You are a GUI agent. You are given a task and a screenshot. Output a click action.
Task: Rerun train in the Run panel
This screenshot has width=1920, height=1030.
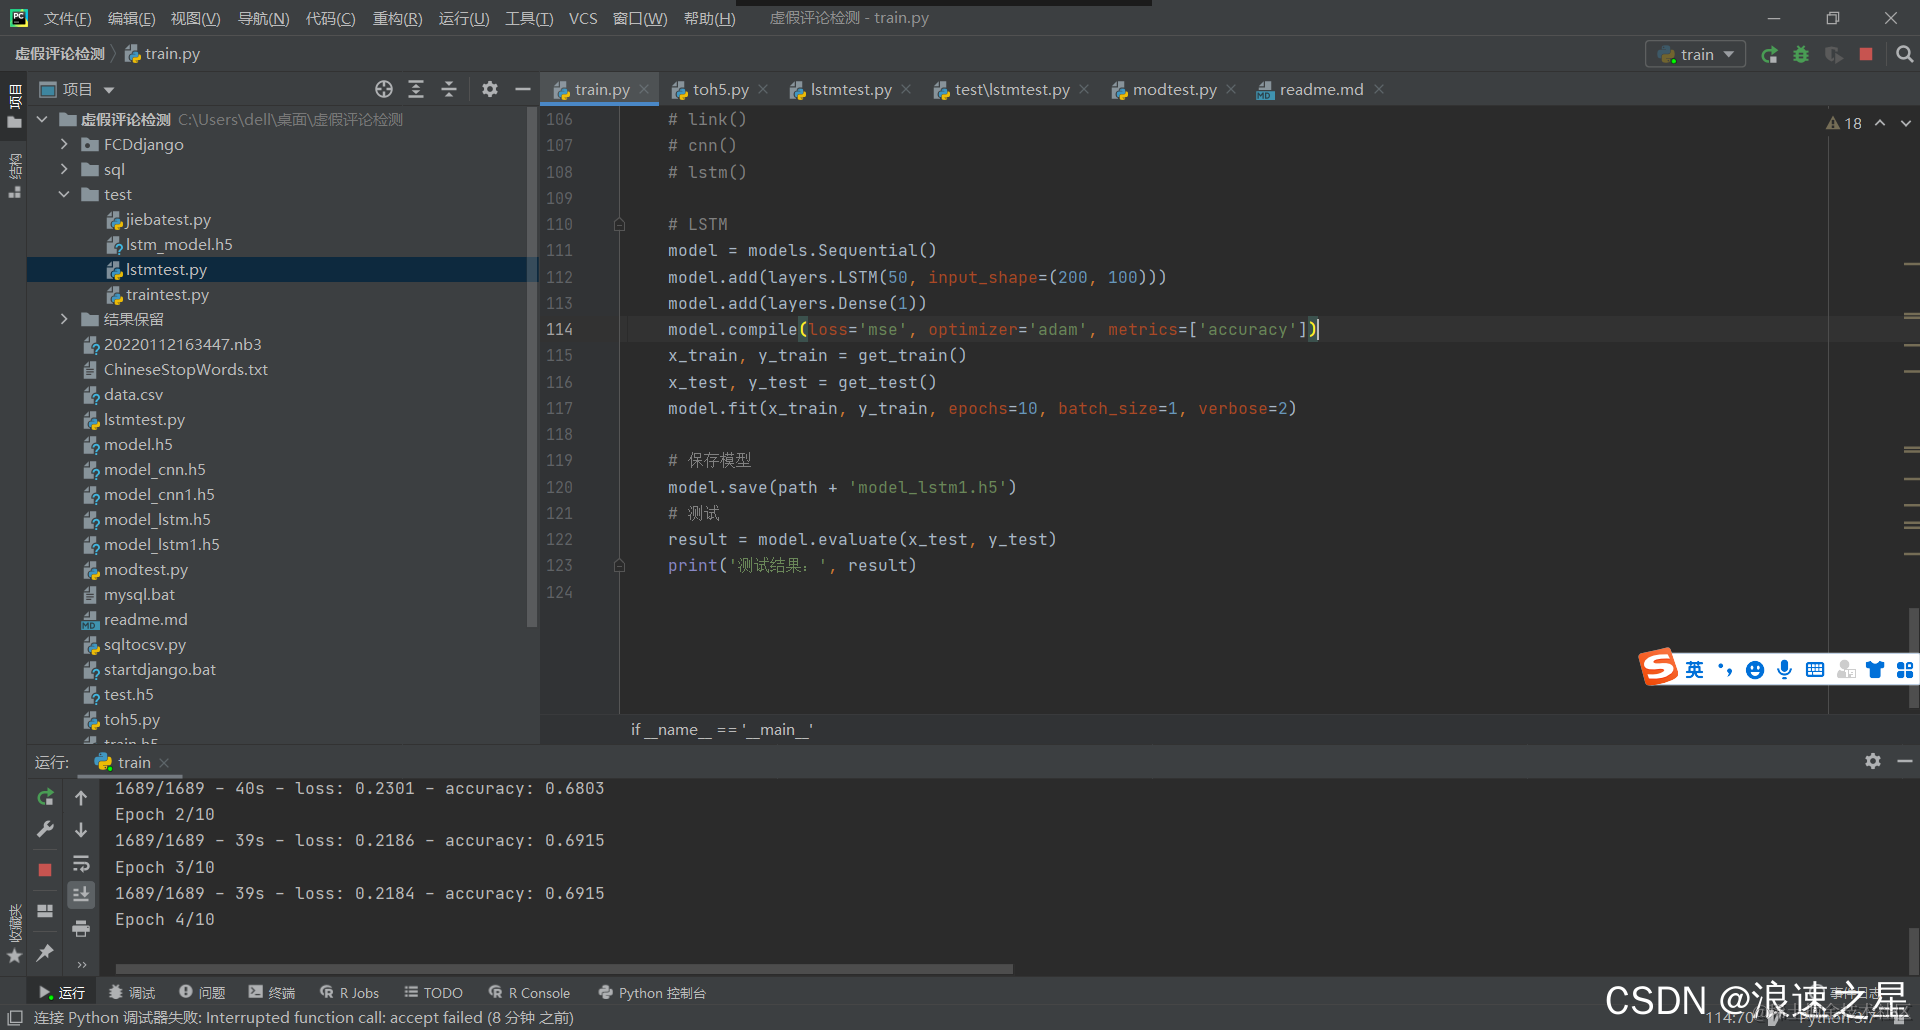coord(45,797)
